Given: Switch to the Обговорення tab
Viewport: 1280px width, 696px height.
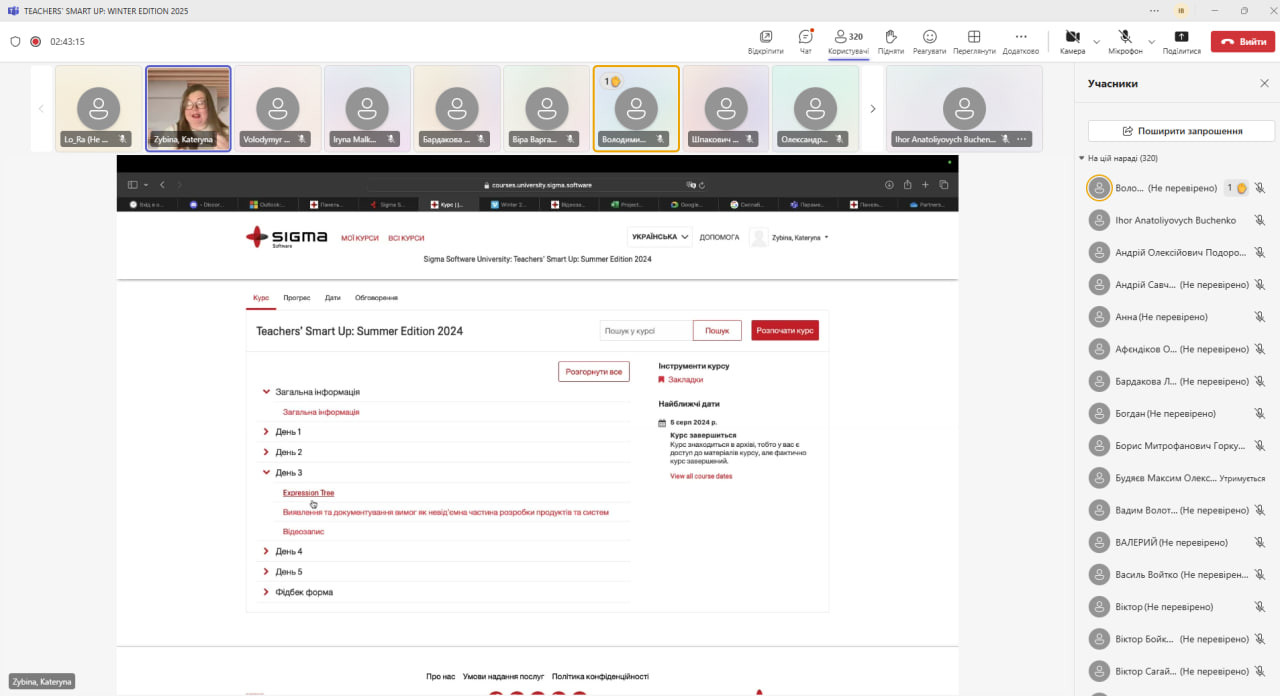Looking at the screenshot, I should pyautogui.click(x=376, y=298).
